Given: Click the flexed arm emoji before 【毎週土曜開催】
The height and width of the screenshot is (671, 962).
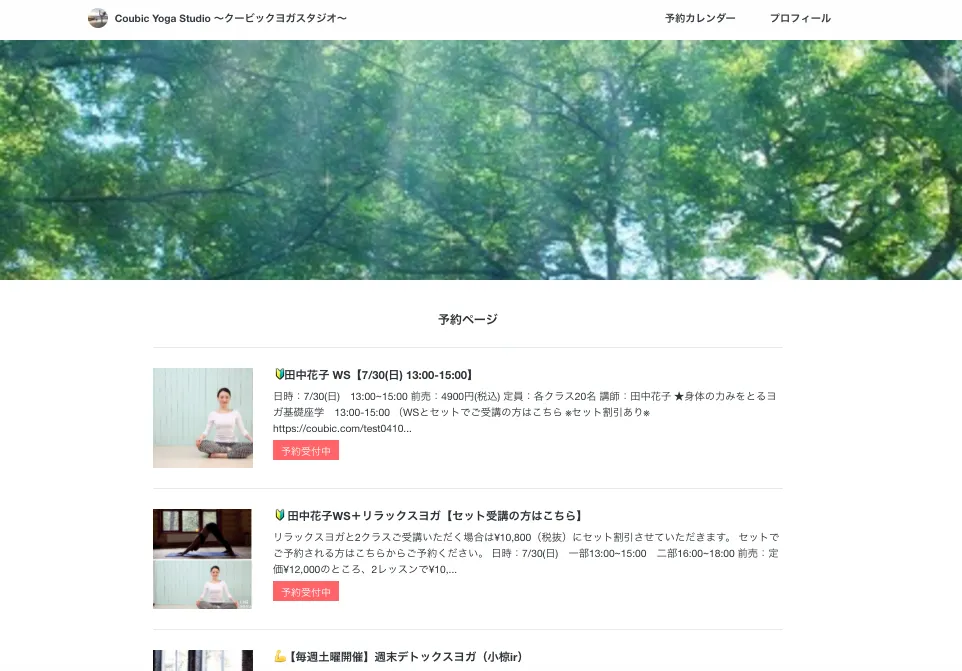Looking at the screenshot, I should 280,656.
